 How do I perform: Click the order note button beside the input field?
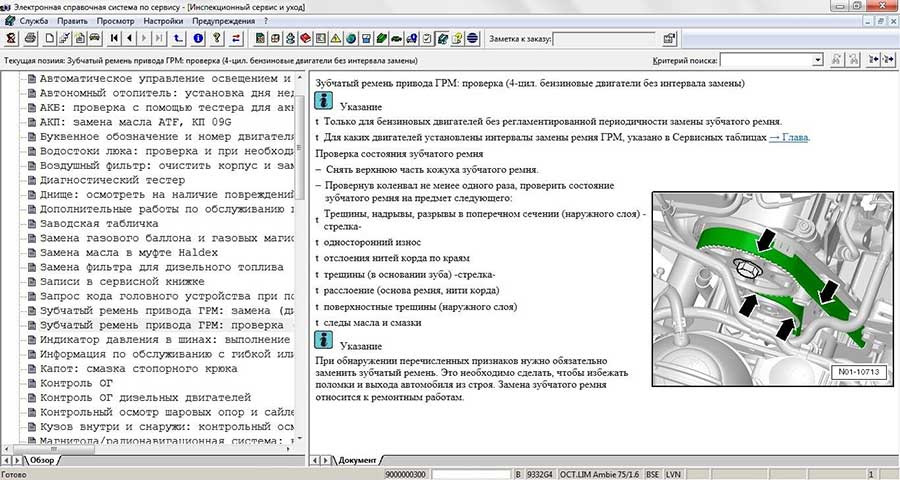[x=669, y=39]
